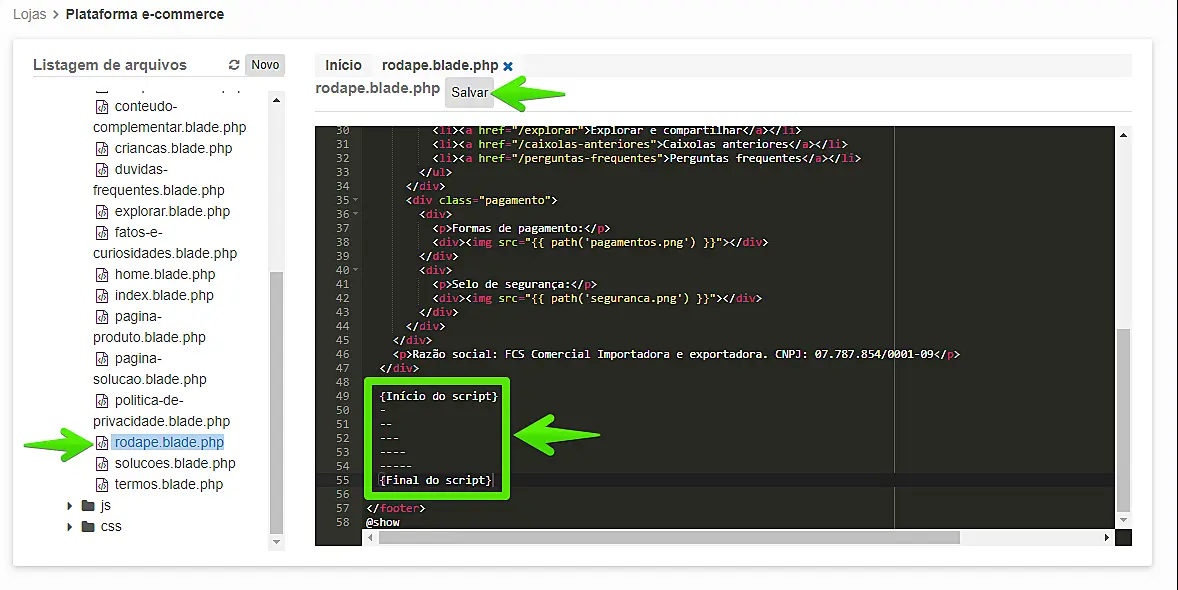Click 'Selo de segurança:' code line
Viewport: 1178px width, 590px height.
point(515,284)
